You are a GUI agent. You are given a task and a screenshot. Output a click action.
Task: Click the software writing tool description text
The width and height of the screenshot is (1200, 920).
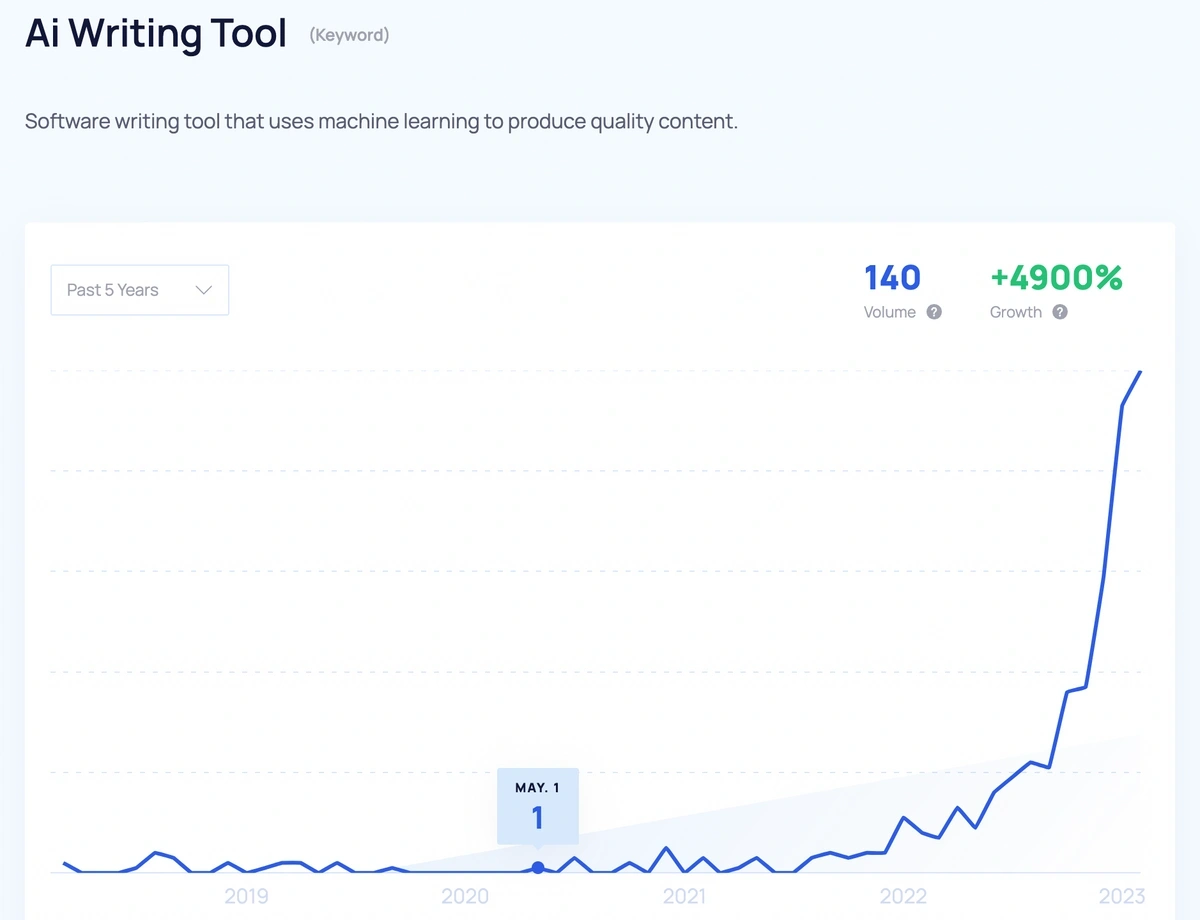(x=381, y=122)
